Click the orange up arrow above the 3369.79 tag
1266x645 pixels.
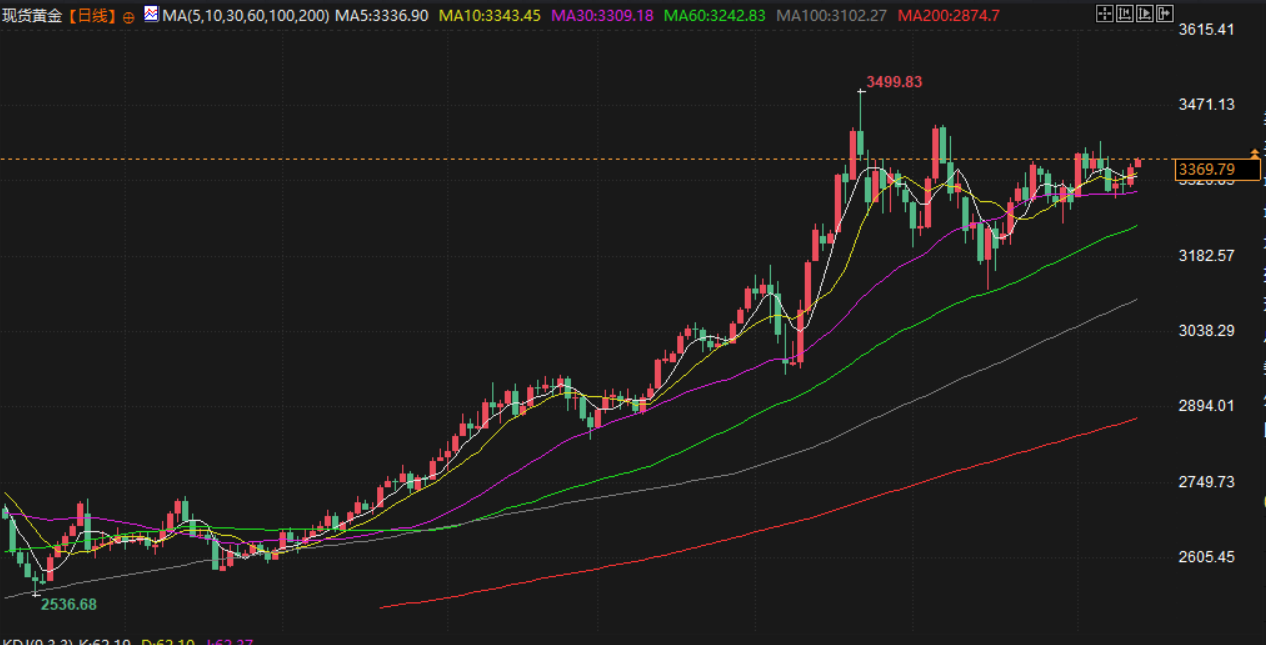click(x=1255, y=153)
